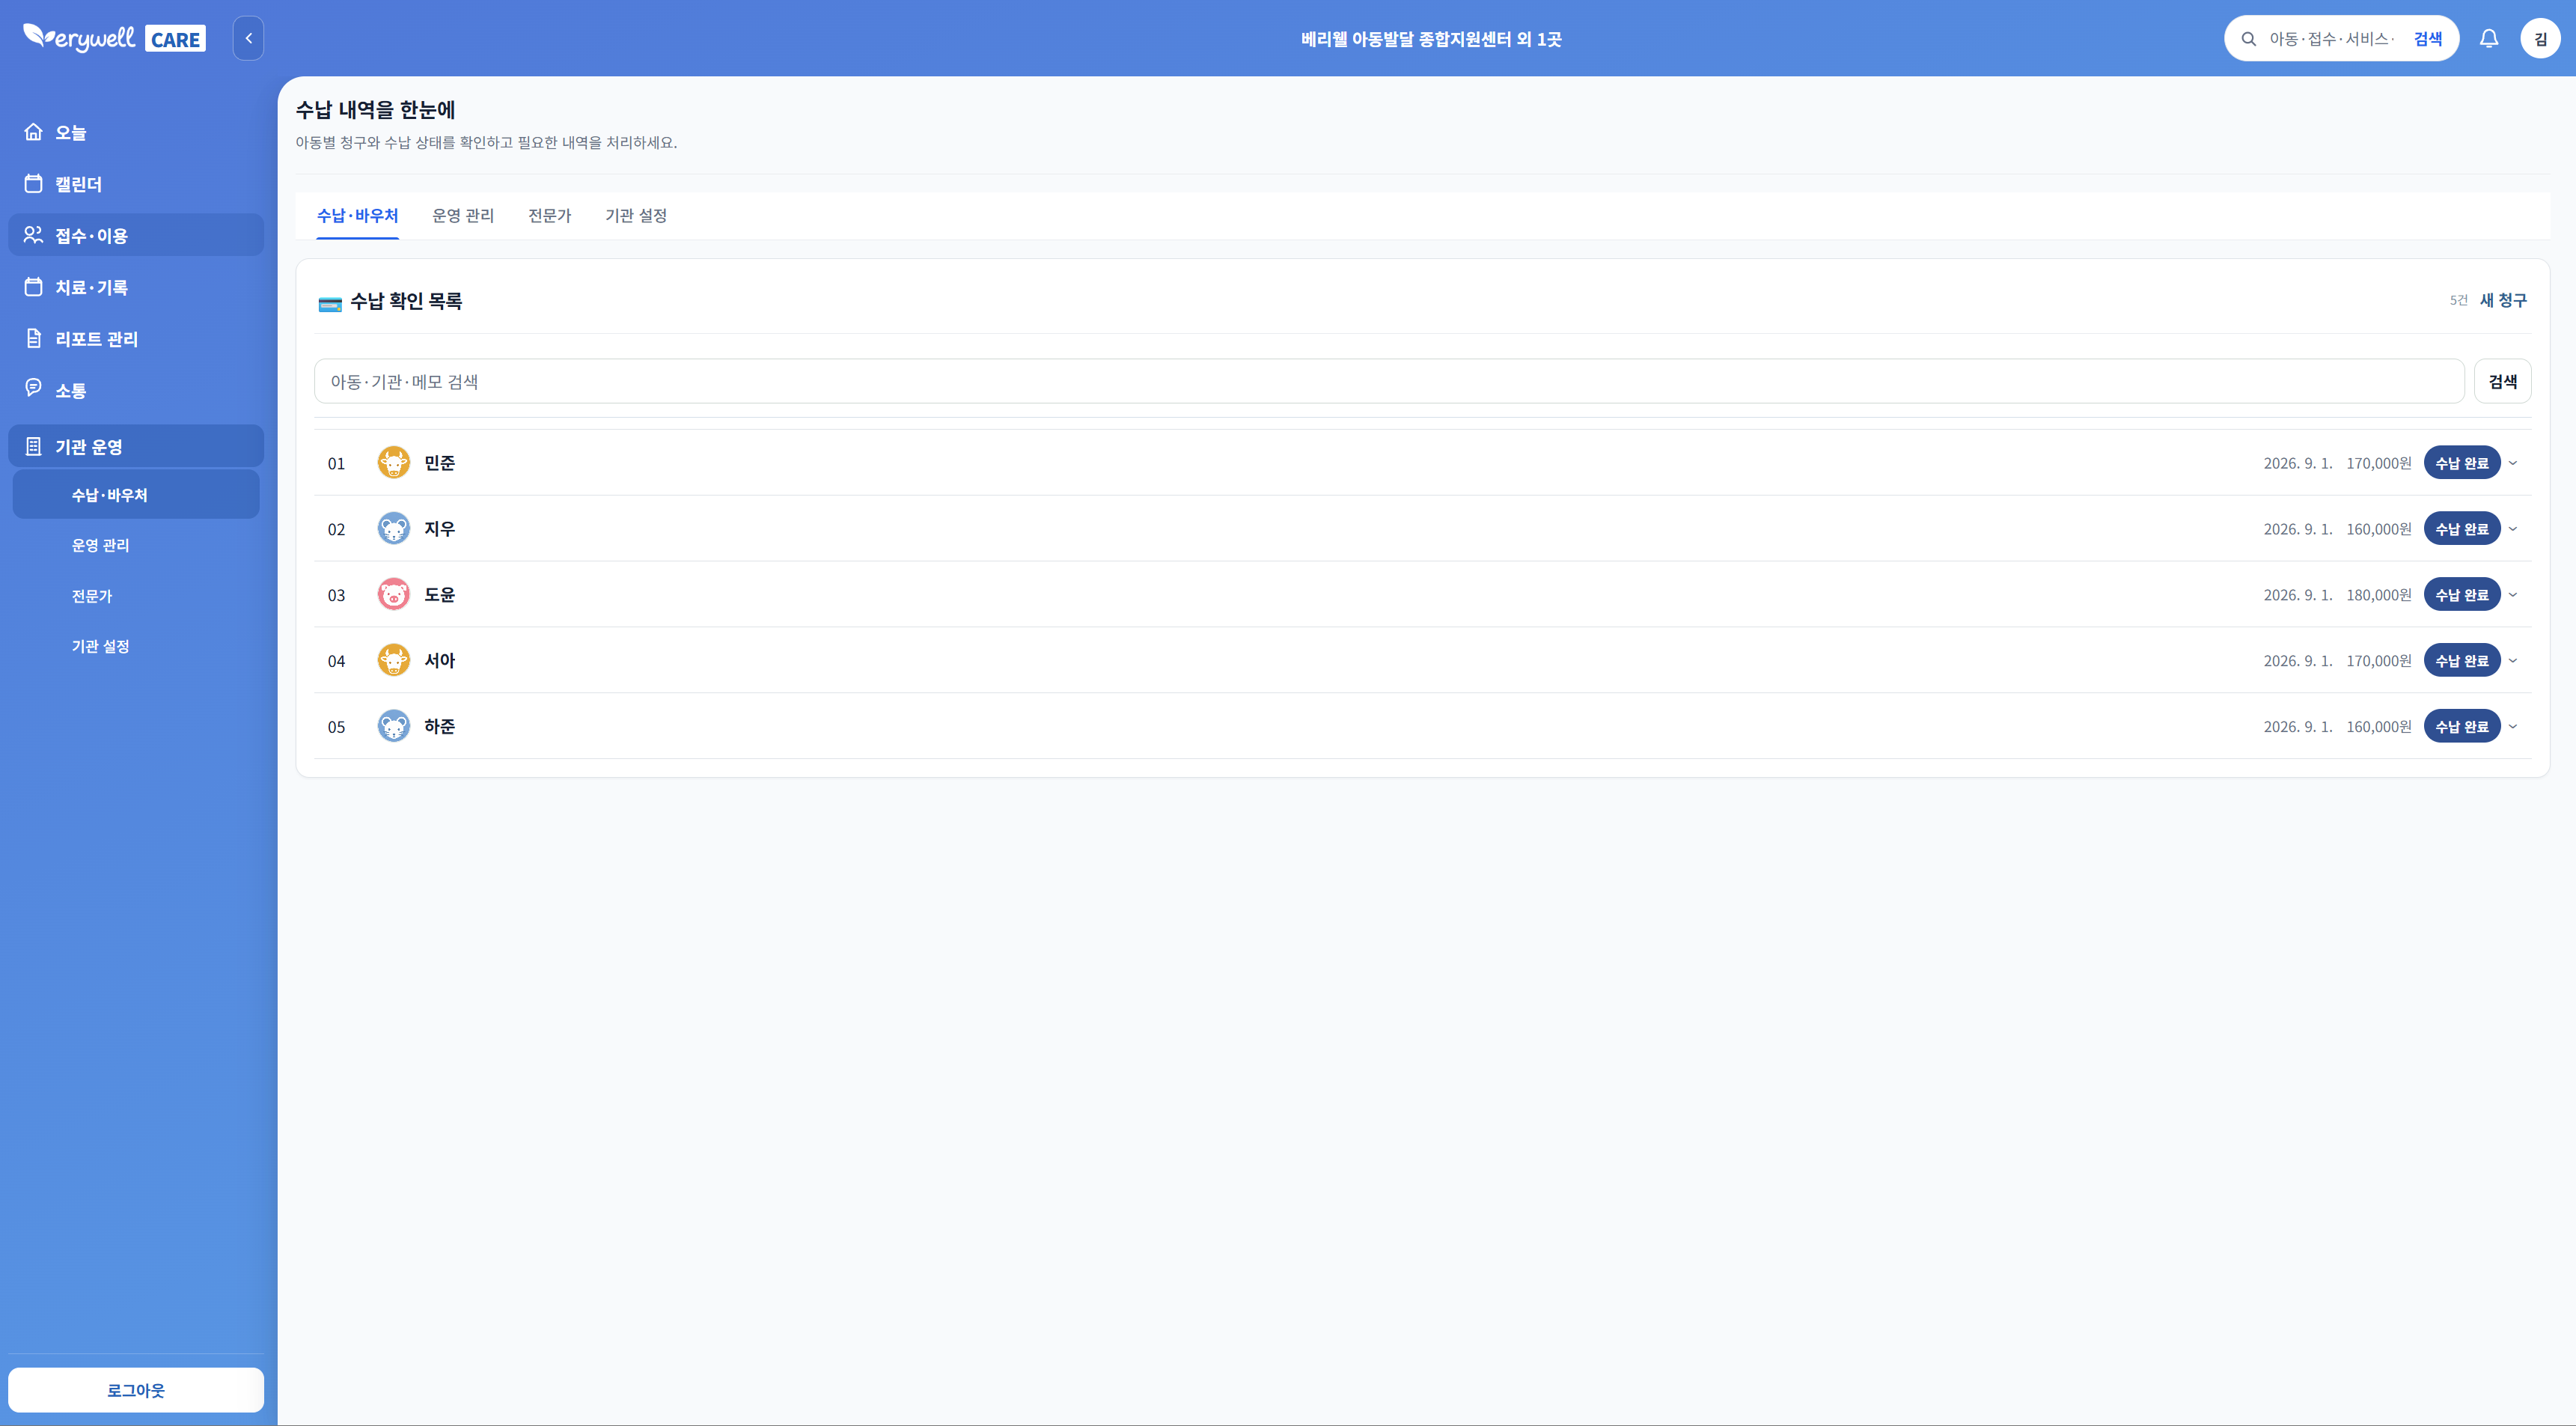2576x1426 pixels.
Task: Expand 하준's row with the chevron
Action: (x=2513, y=727)
